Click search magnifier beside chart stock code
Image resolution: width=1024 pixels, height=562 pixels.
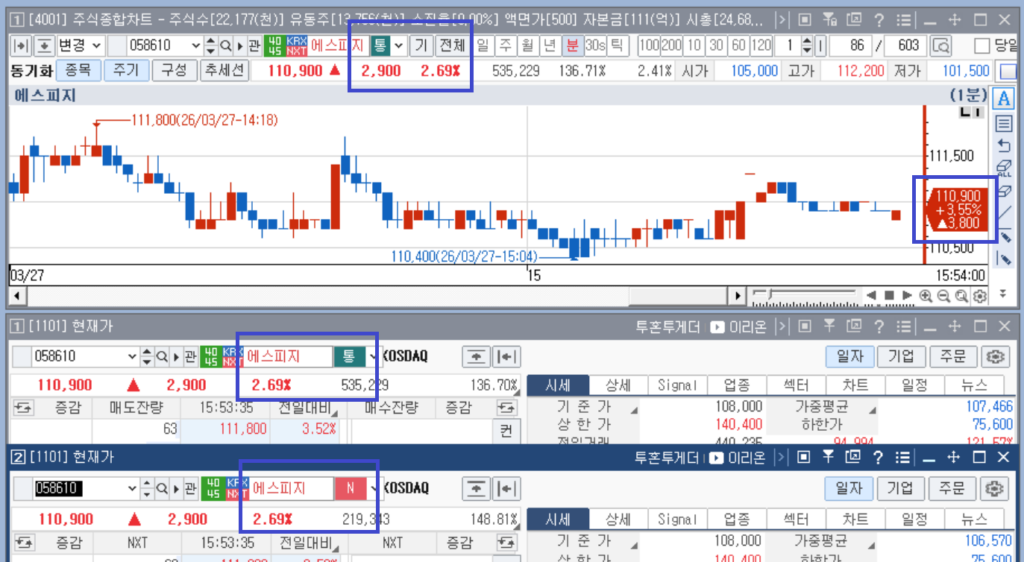click(226, 45)
